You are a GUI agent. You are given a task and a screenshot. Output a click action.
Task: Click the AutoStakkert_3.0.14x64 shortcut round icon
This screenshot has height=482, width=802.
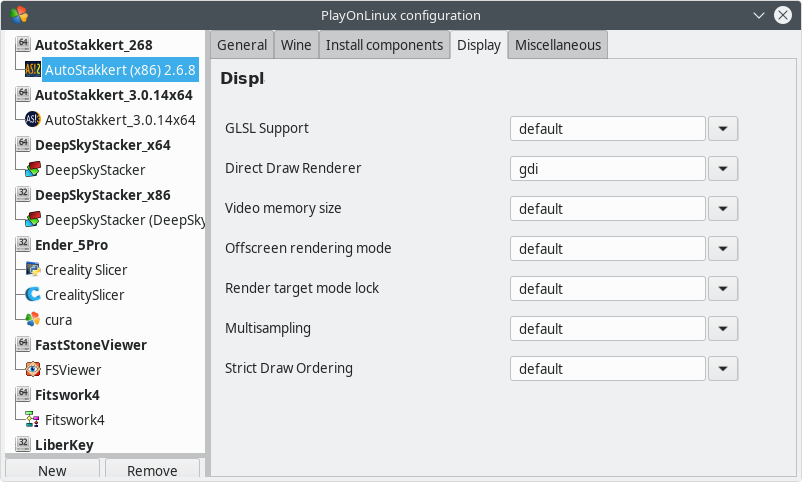[x=33, y=119]
